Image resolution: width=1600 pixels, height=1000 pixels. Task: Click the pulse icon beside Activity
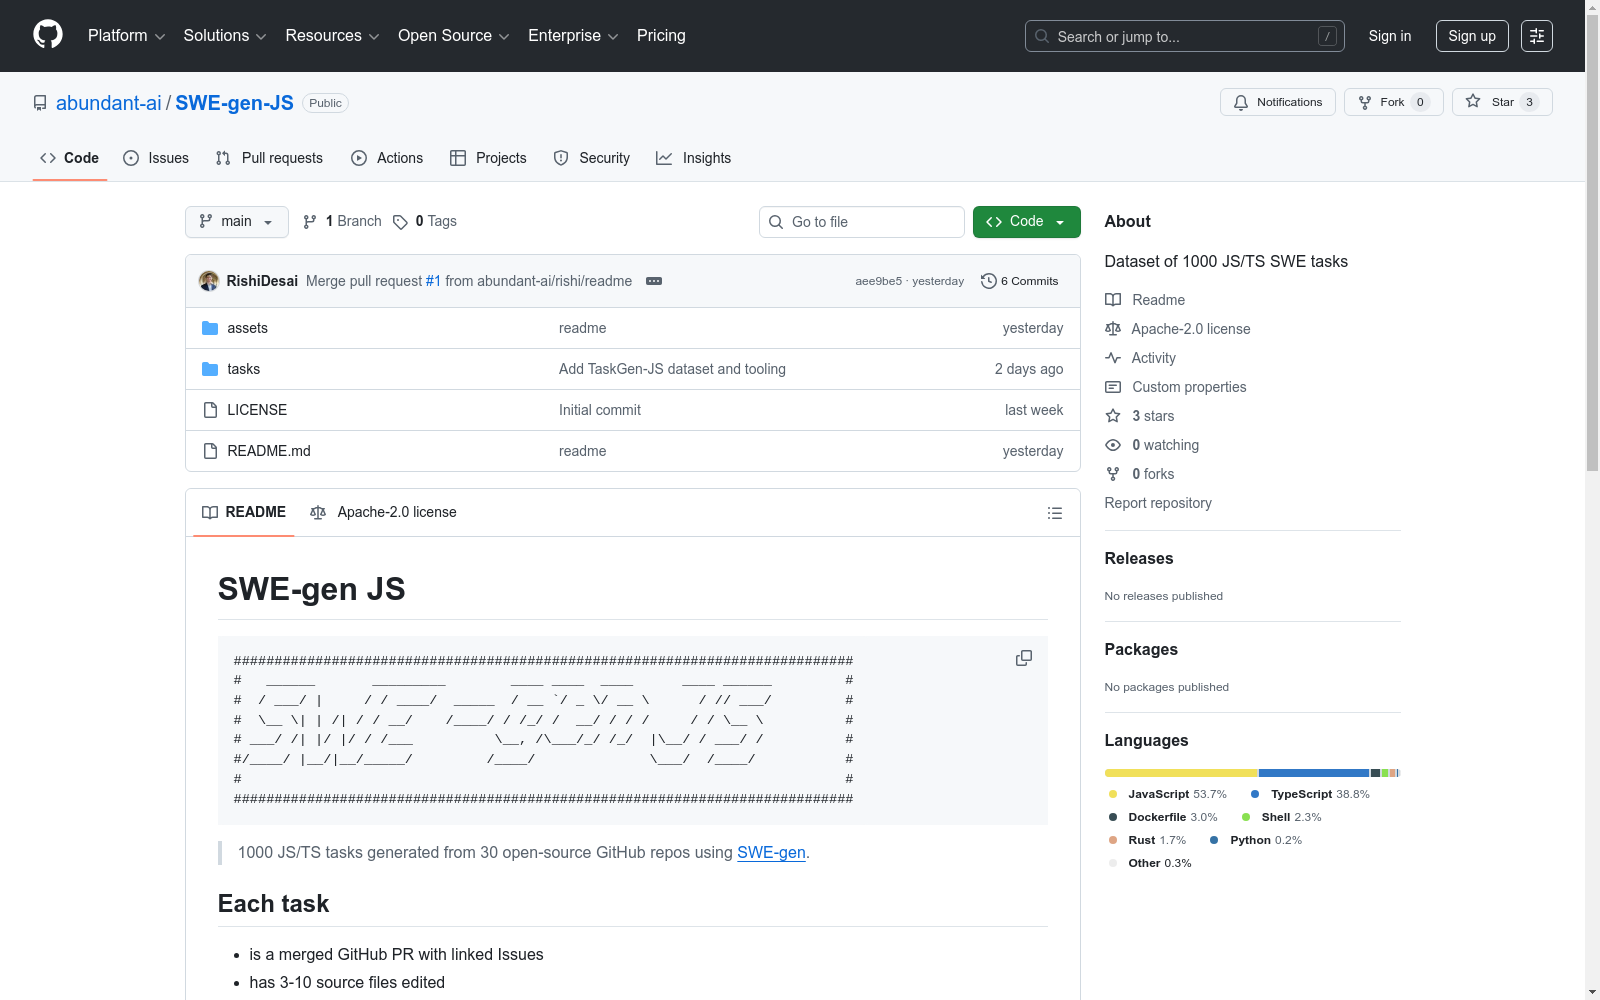point(1113,358)
